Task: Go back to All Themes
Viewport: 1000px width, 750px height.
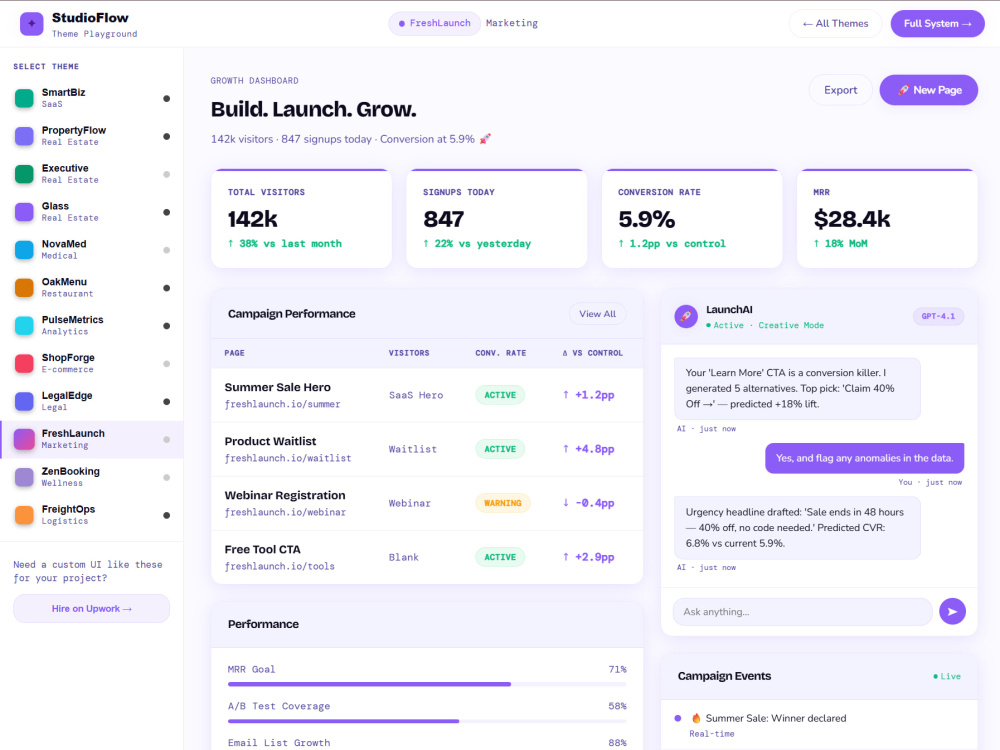Action: pos(835,24)
